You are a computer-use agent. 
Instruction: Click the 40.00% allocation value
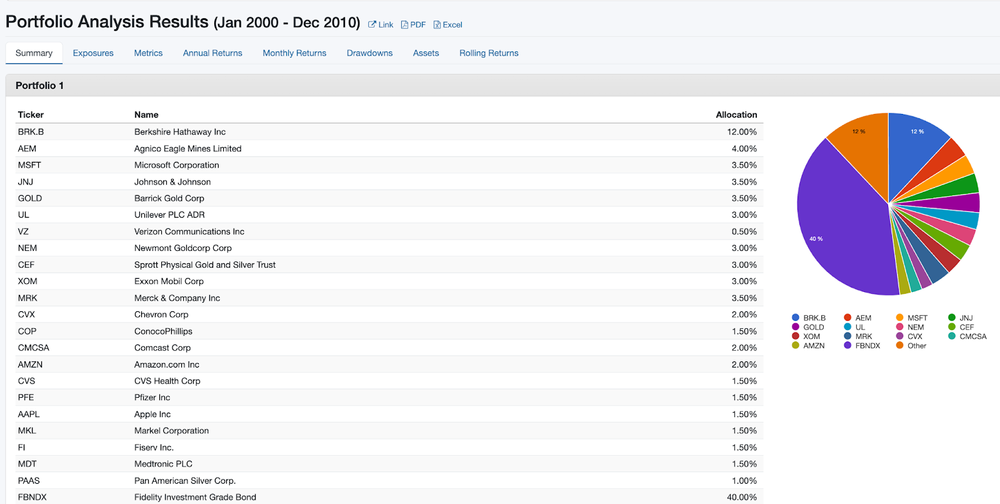coord(742,496)
